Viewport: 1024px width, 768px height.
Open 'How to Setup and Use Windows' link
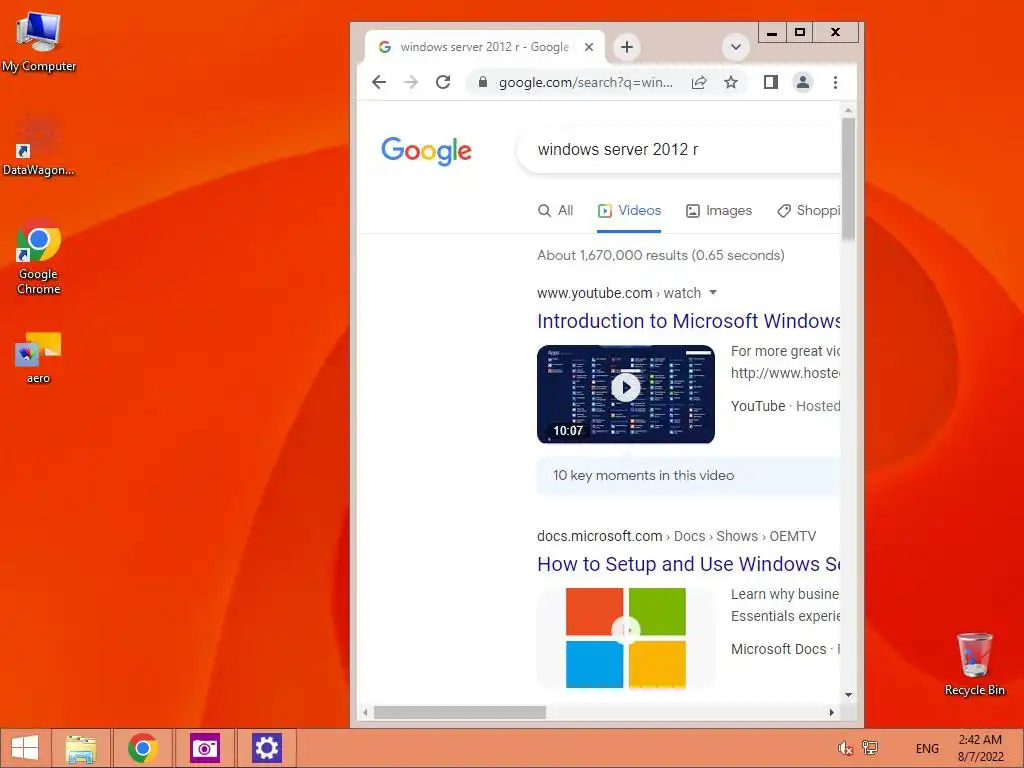pos(688,564)
